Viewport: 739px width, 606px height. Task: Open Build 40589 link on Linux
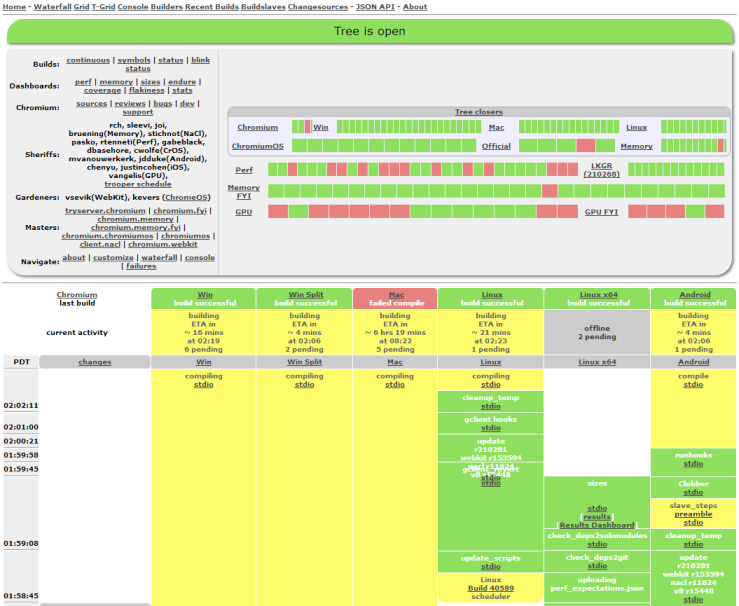tap(491, 588)
